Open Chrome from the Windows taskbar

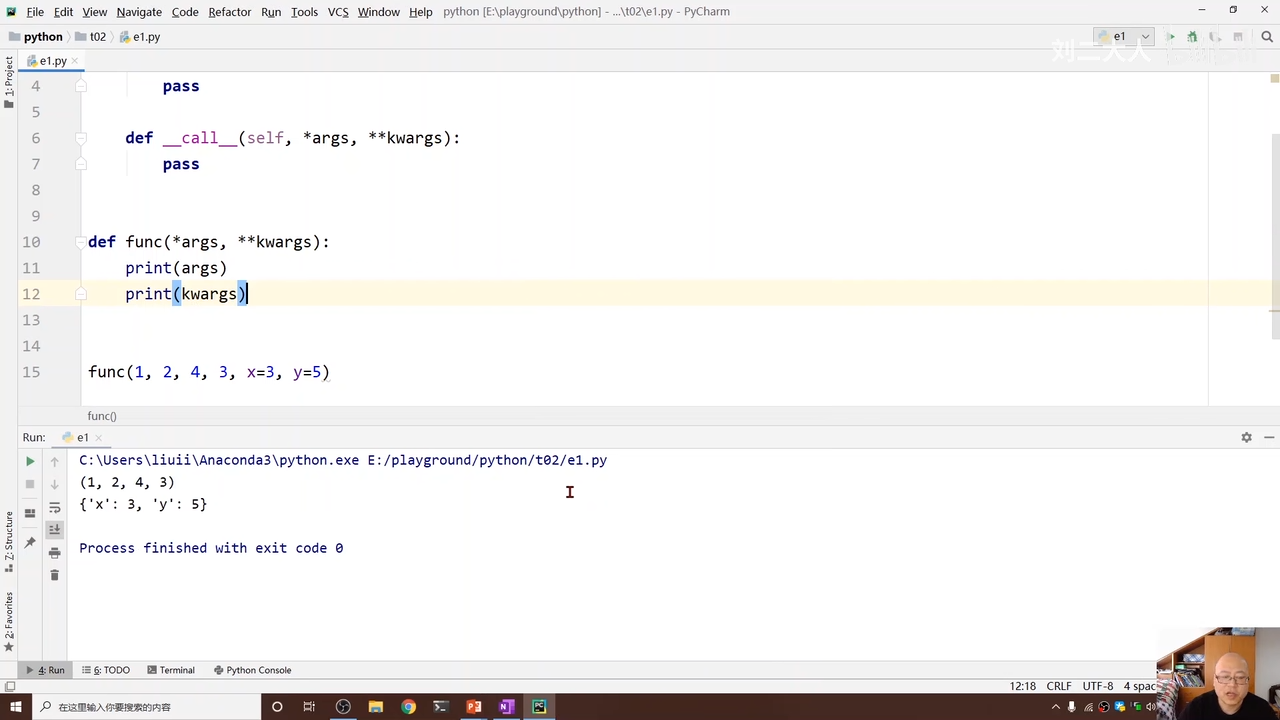tap(408, 707)
